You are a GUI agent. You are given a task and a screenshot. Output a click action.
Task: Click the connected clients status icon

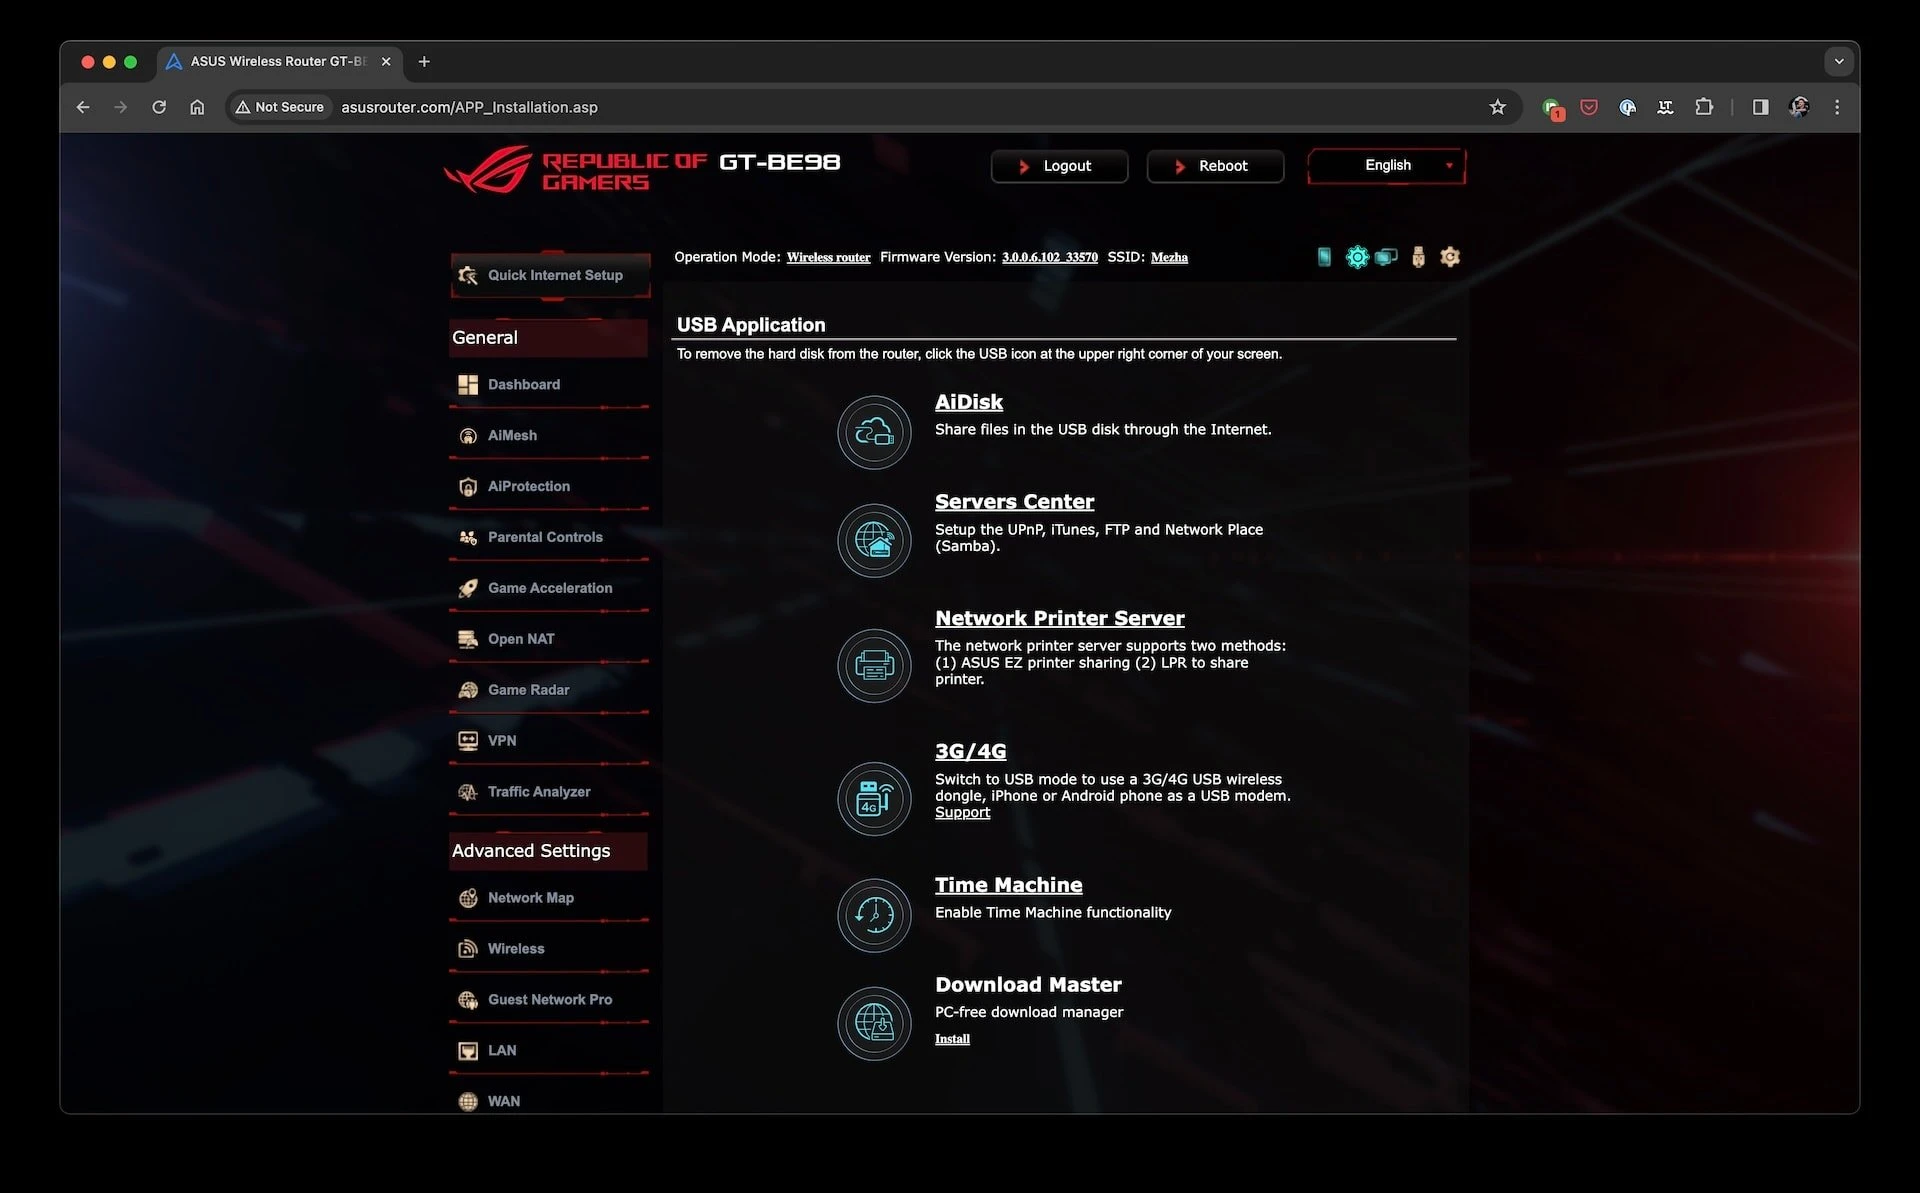[1386, 257]
